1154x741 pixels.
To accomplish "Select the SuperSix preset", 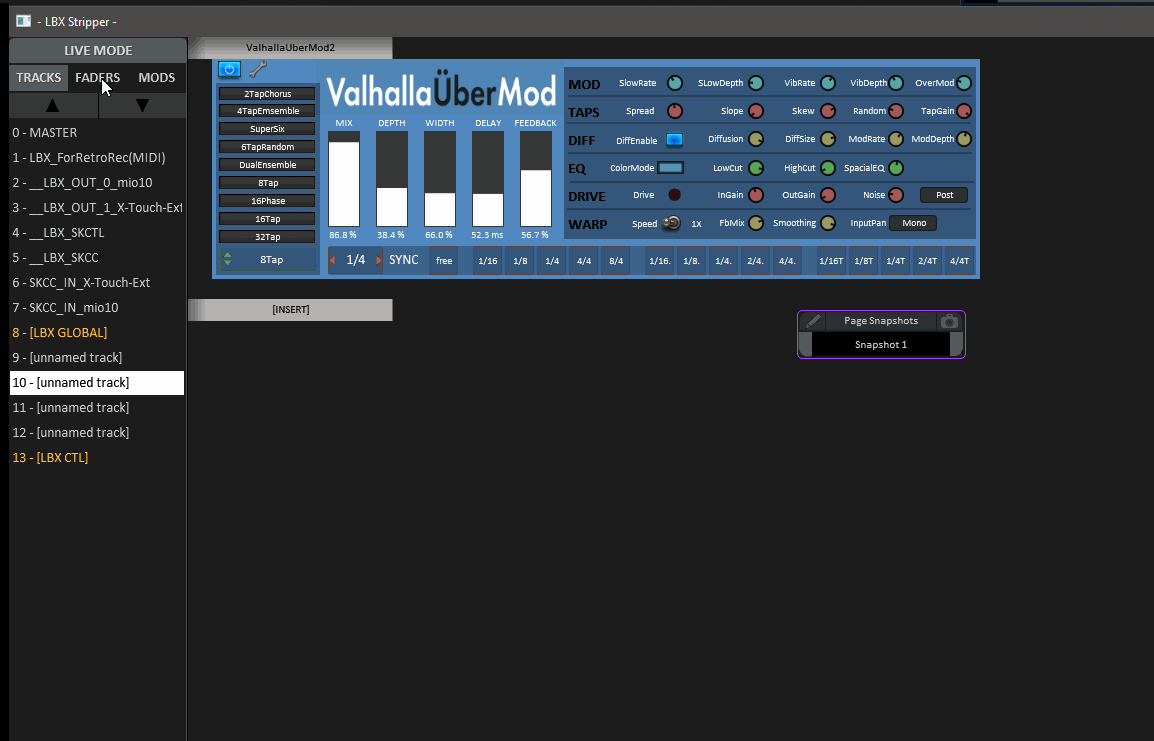I will click(x=267, y=129).
